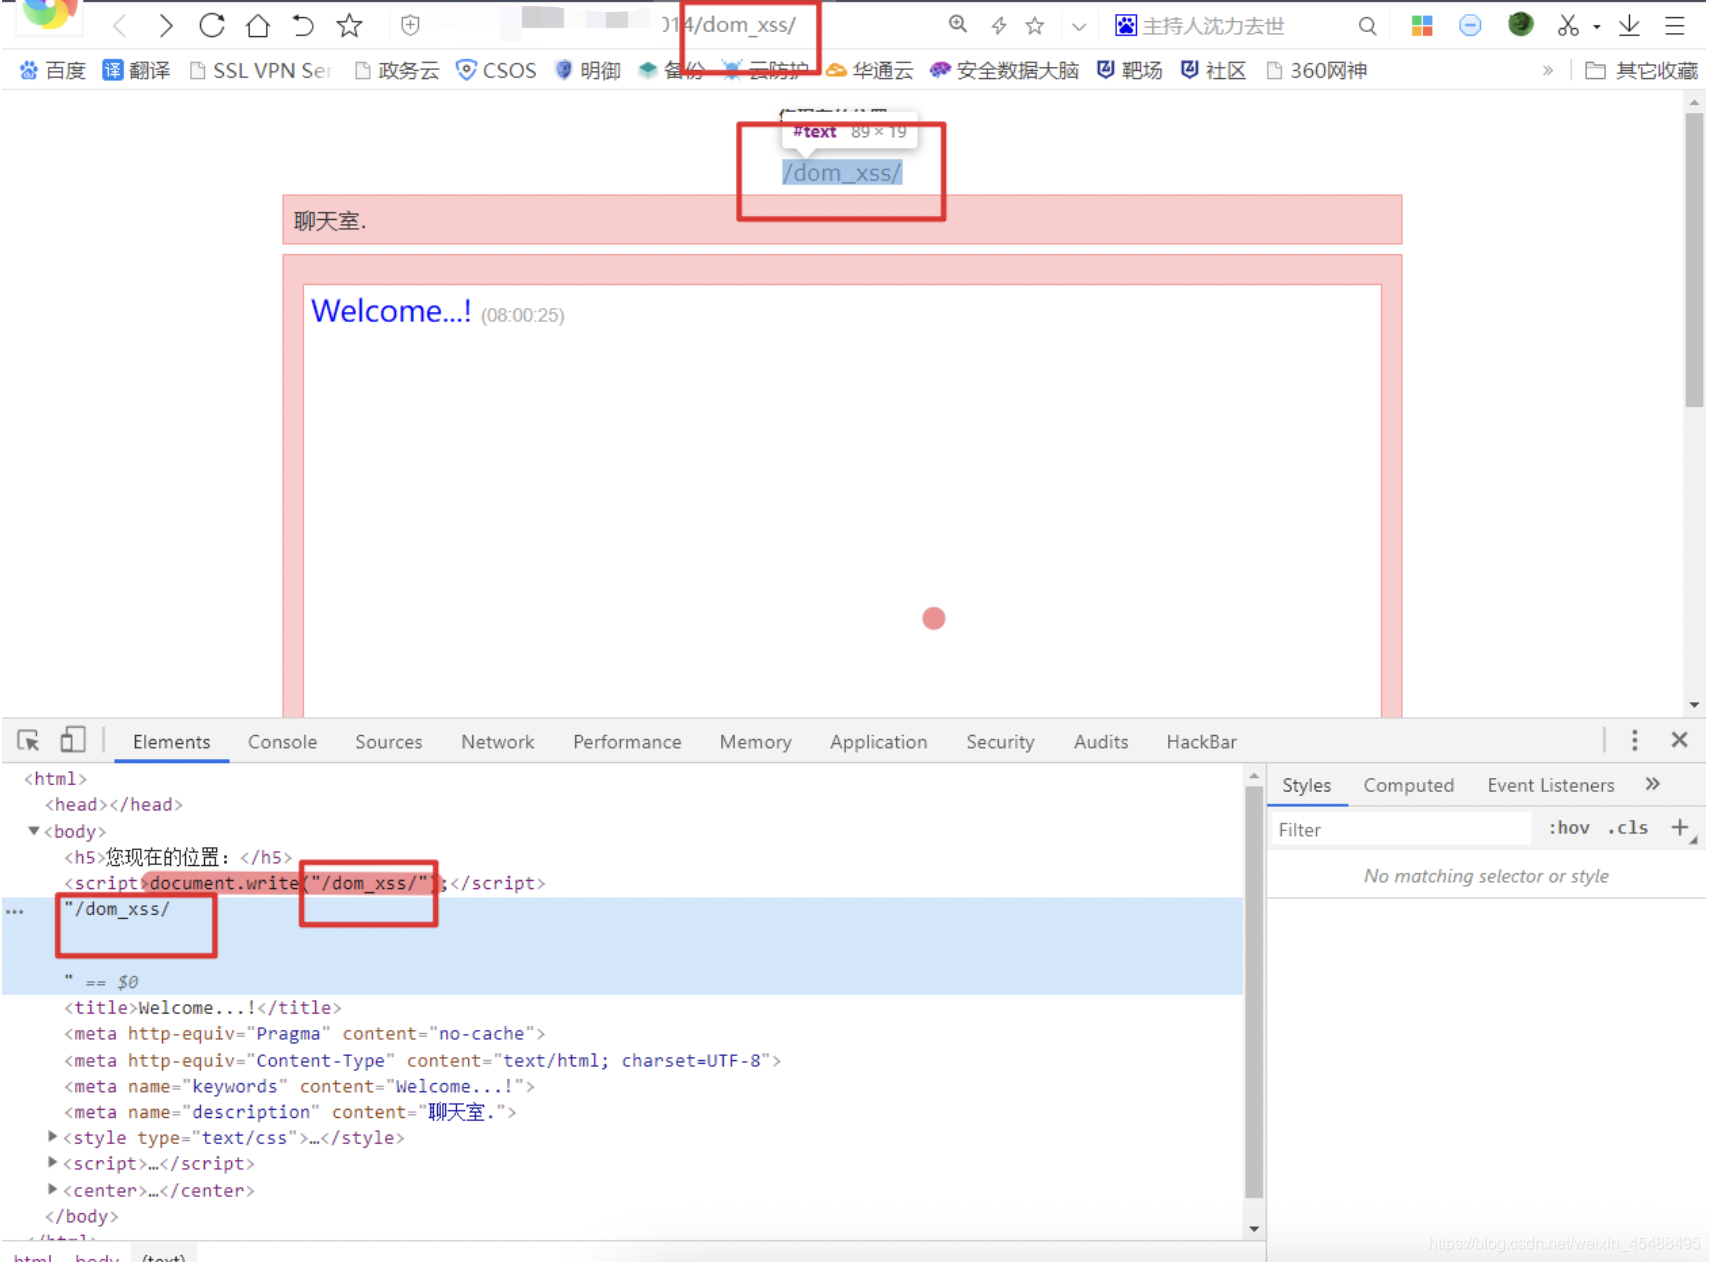Viewport: 1710px width, 1262px height.
Task: Show more sidebar pane tabs
Action: coord(1652,785)
